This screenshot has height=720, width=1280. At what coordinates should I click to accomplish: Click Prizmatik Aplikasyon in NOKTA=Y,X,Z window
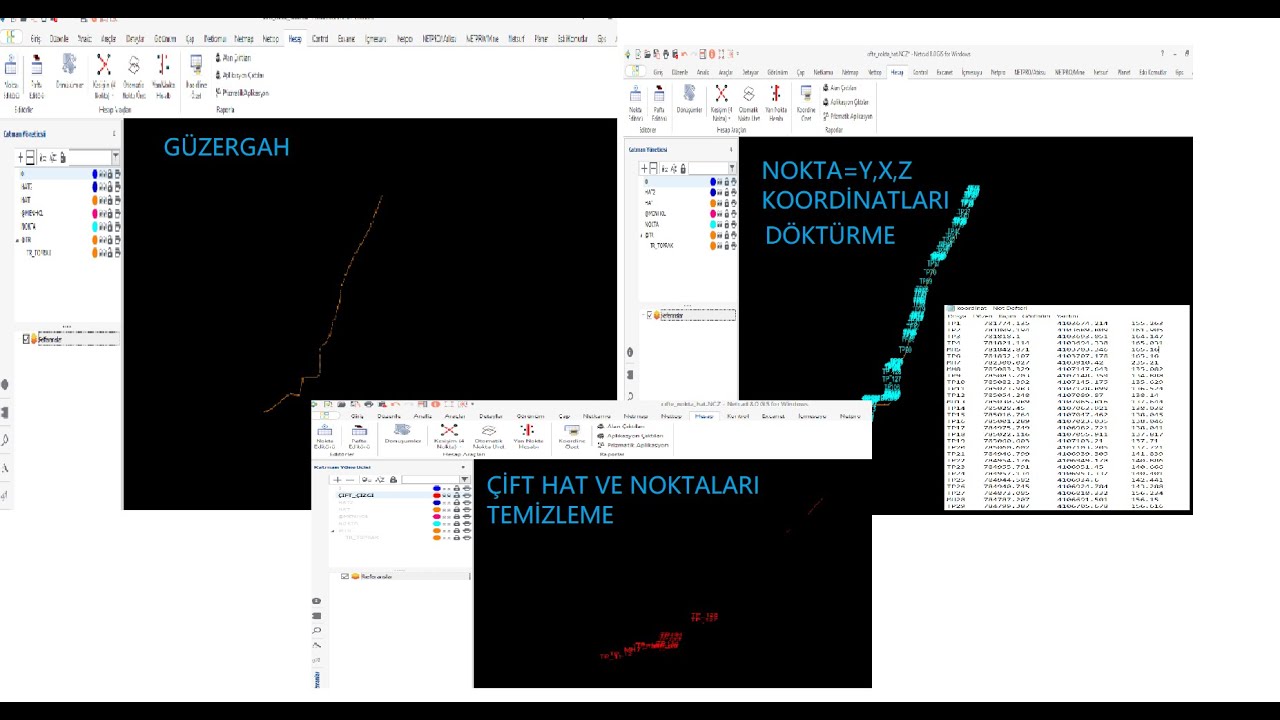point(848,116)
